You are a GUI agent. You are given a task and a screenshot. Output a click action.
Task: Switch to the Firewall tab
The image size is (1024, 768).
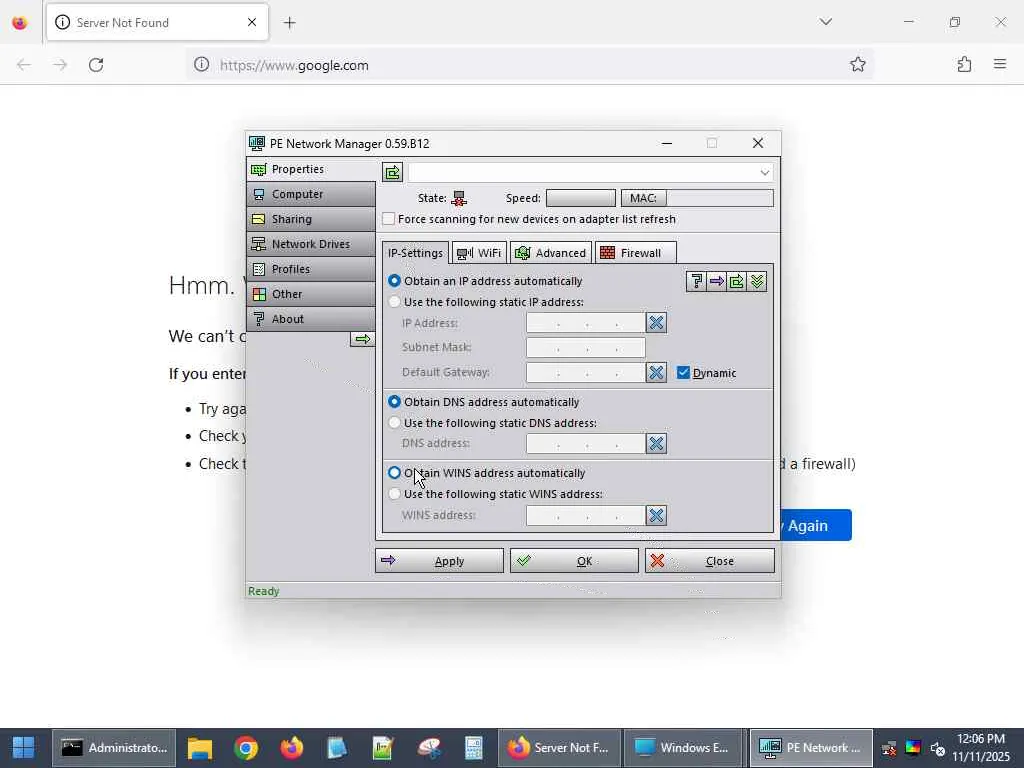point(635,253)
